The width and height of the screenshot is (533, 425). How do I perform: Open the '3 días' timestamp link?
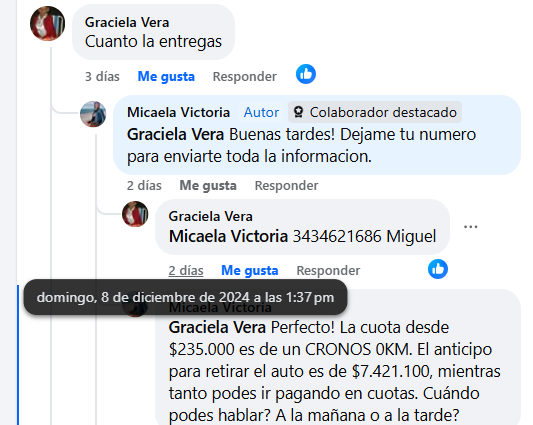[102, 76]
